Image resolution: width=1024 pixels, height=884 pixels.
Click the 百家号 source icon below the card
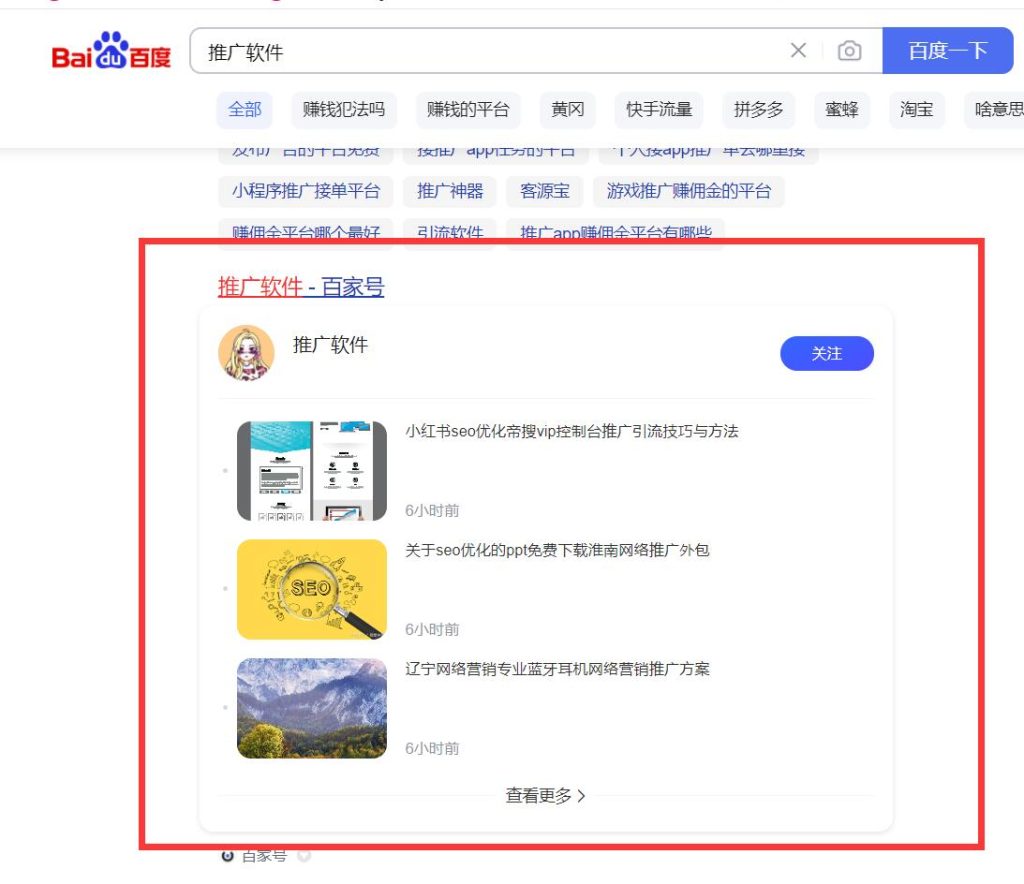[x=228, y=856]
